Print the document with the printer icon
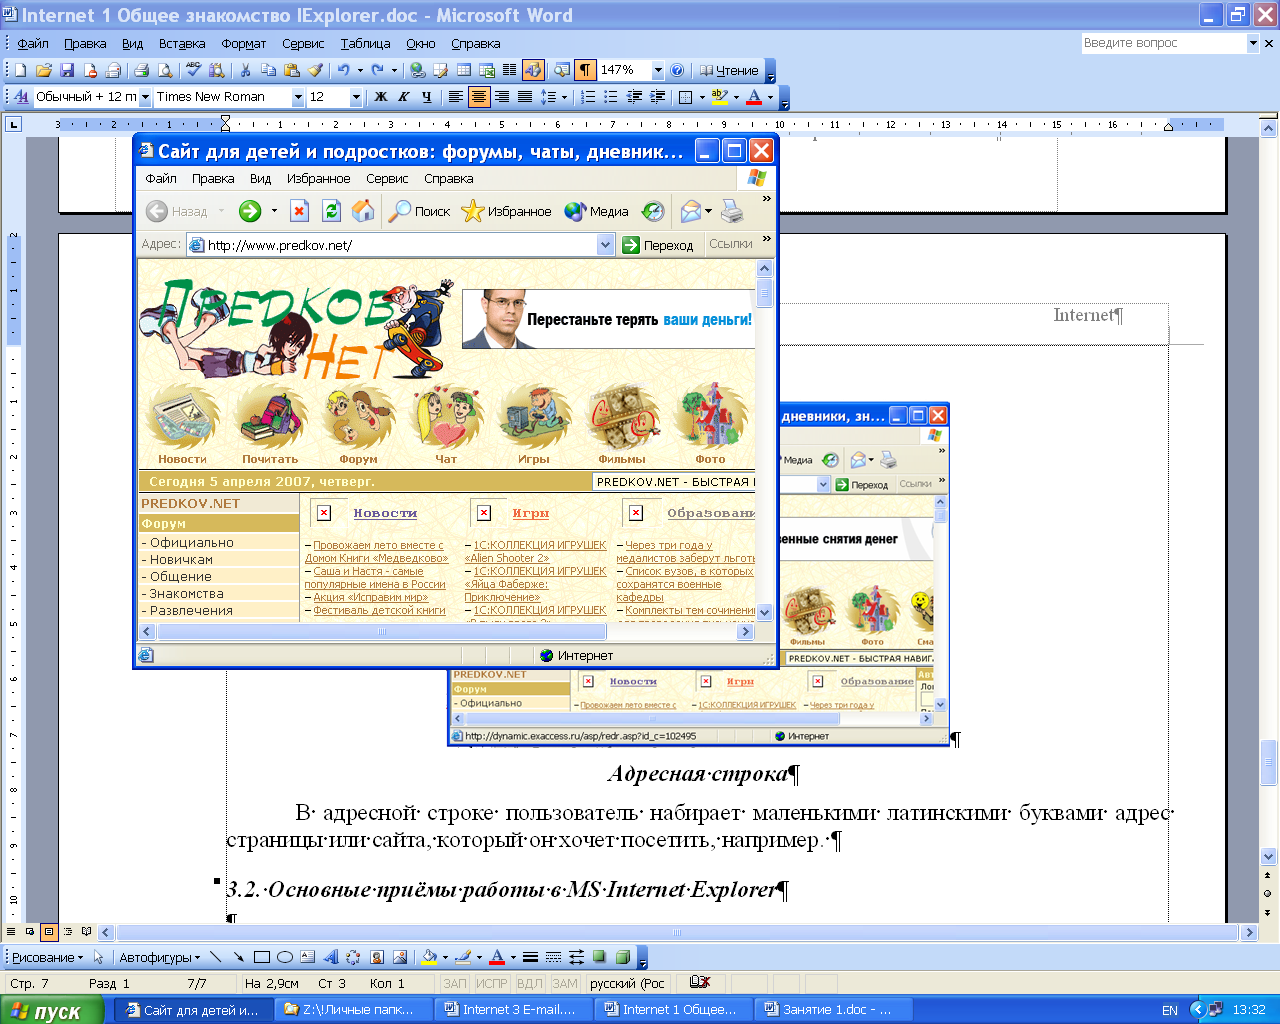Screen dimensions: 1280x1024 (141, 70)
